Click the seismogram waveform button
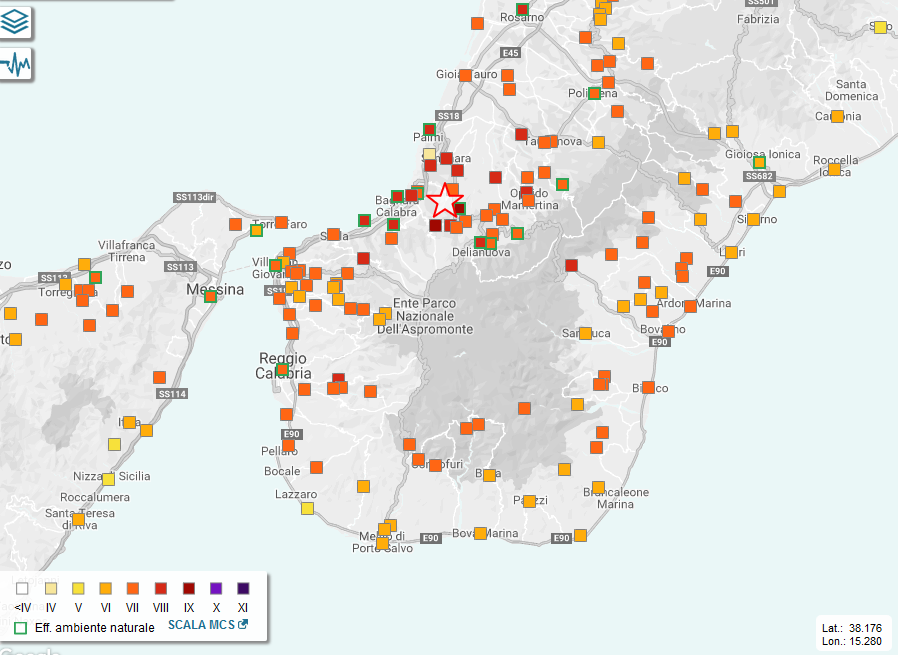Image resolution: width=898 pixels, height=655 pixels. click(15, 65)
